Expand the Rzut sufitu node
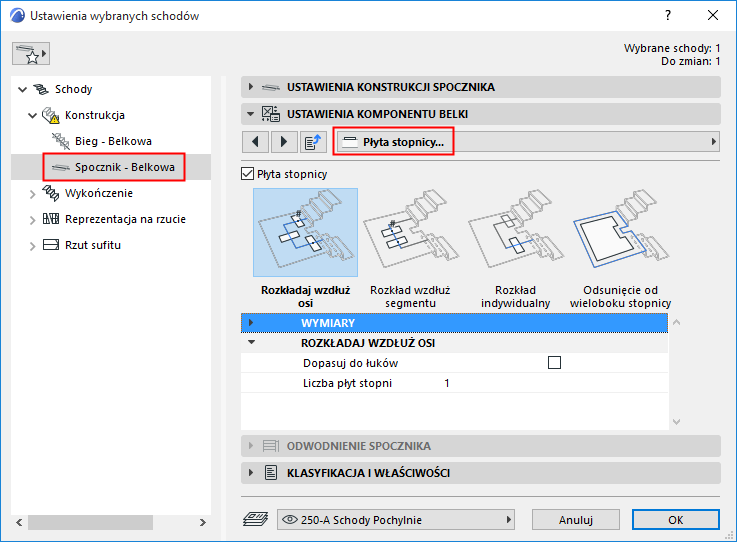 tap(32, 245)
